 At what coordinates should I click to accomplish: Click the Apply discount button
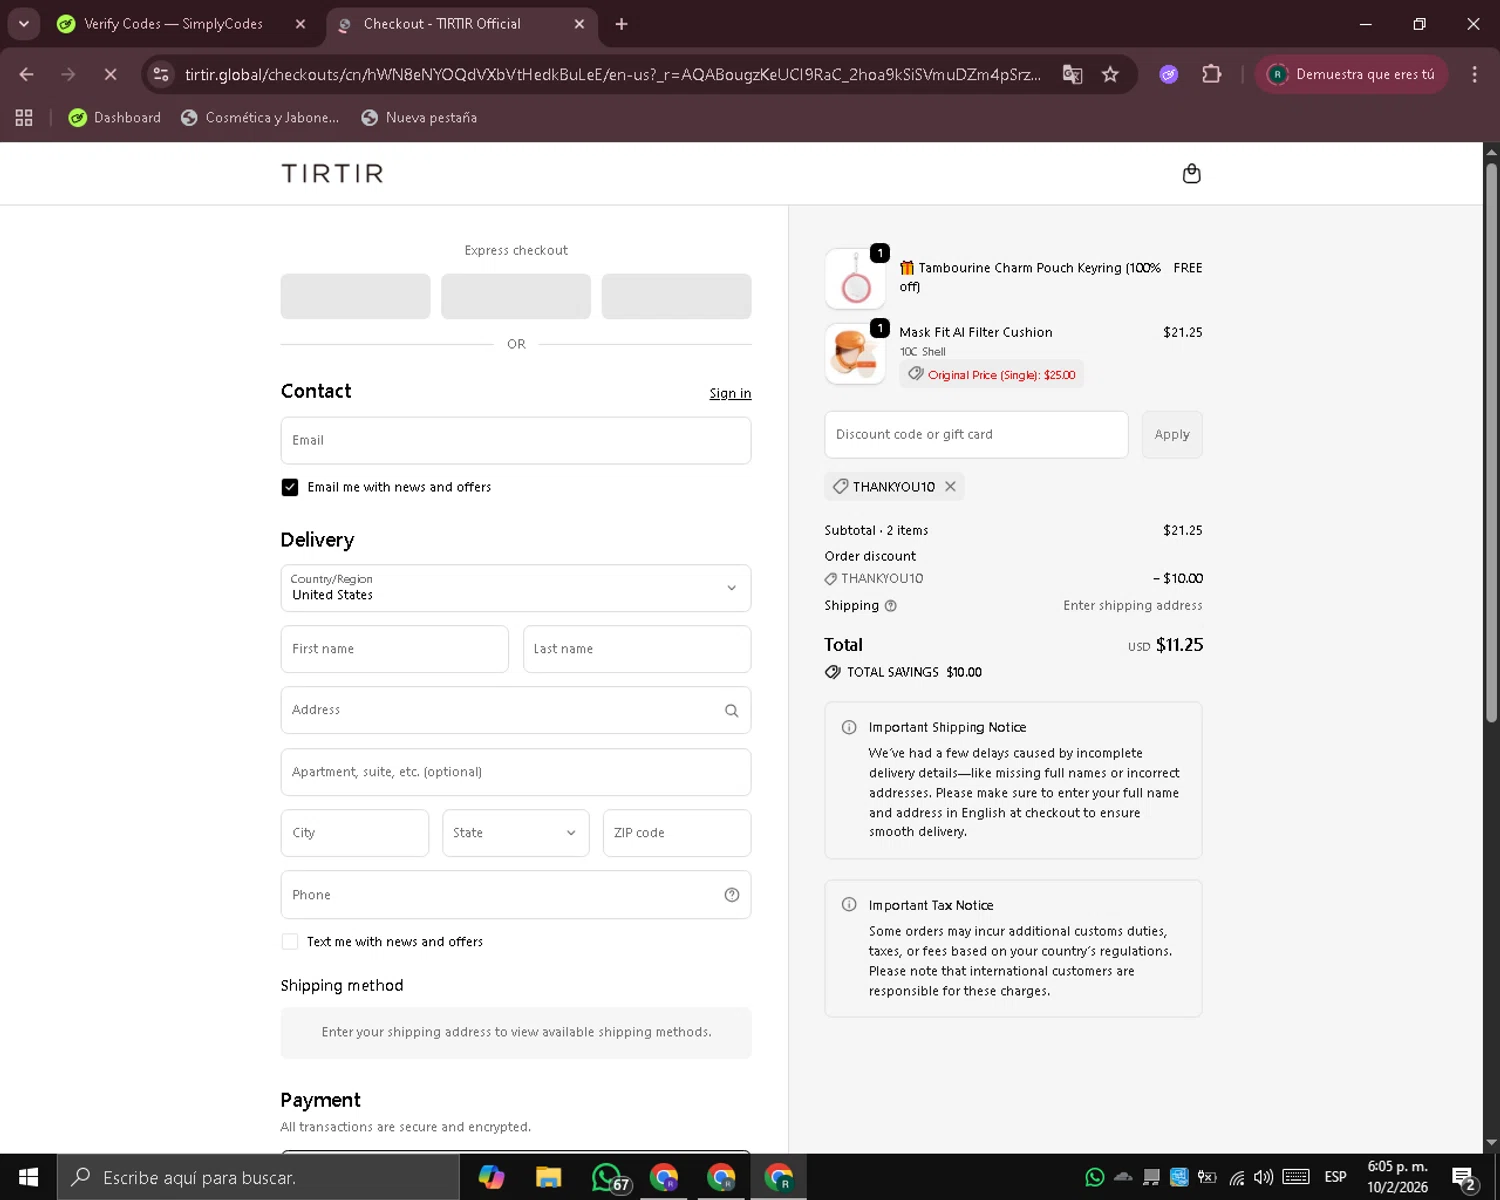1172,435
